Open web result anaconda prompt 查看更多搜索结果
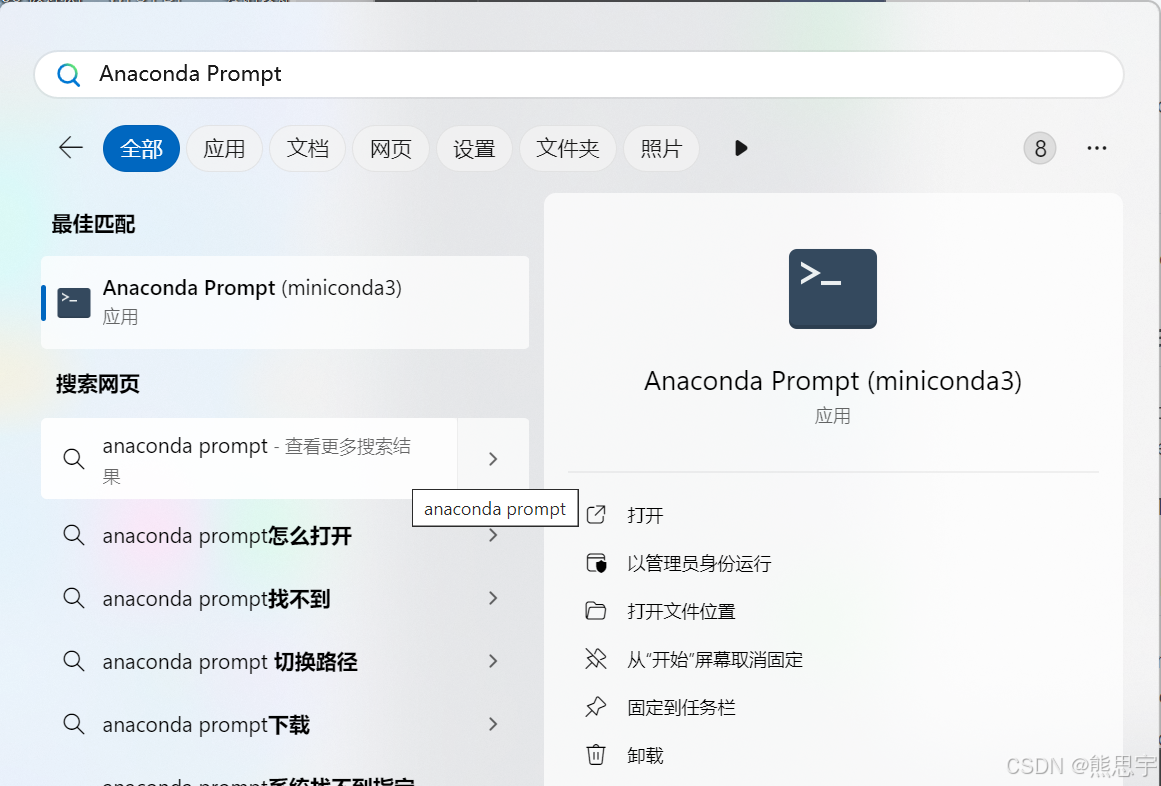Image resolution: width=1161 pixels, height=786 pixels. pos(249,459)
